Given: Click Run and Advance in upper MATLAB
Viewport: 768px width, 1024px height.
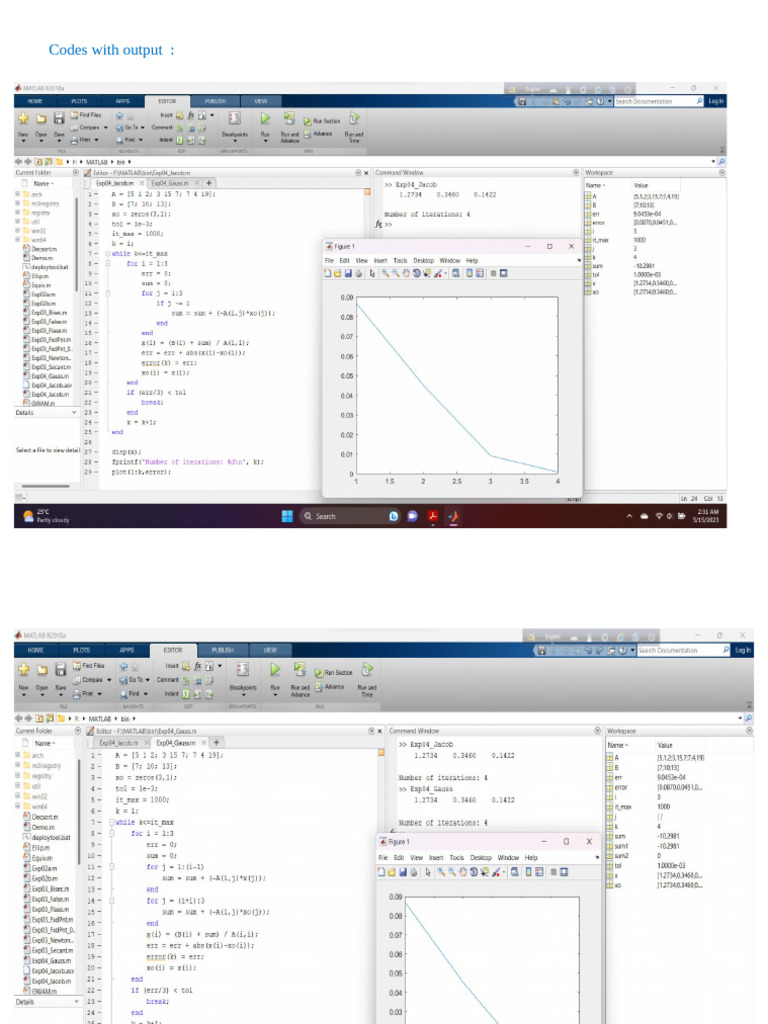Looking at the screenshot, I should [289, 125].
